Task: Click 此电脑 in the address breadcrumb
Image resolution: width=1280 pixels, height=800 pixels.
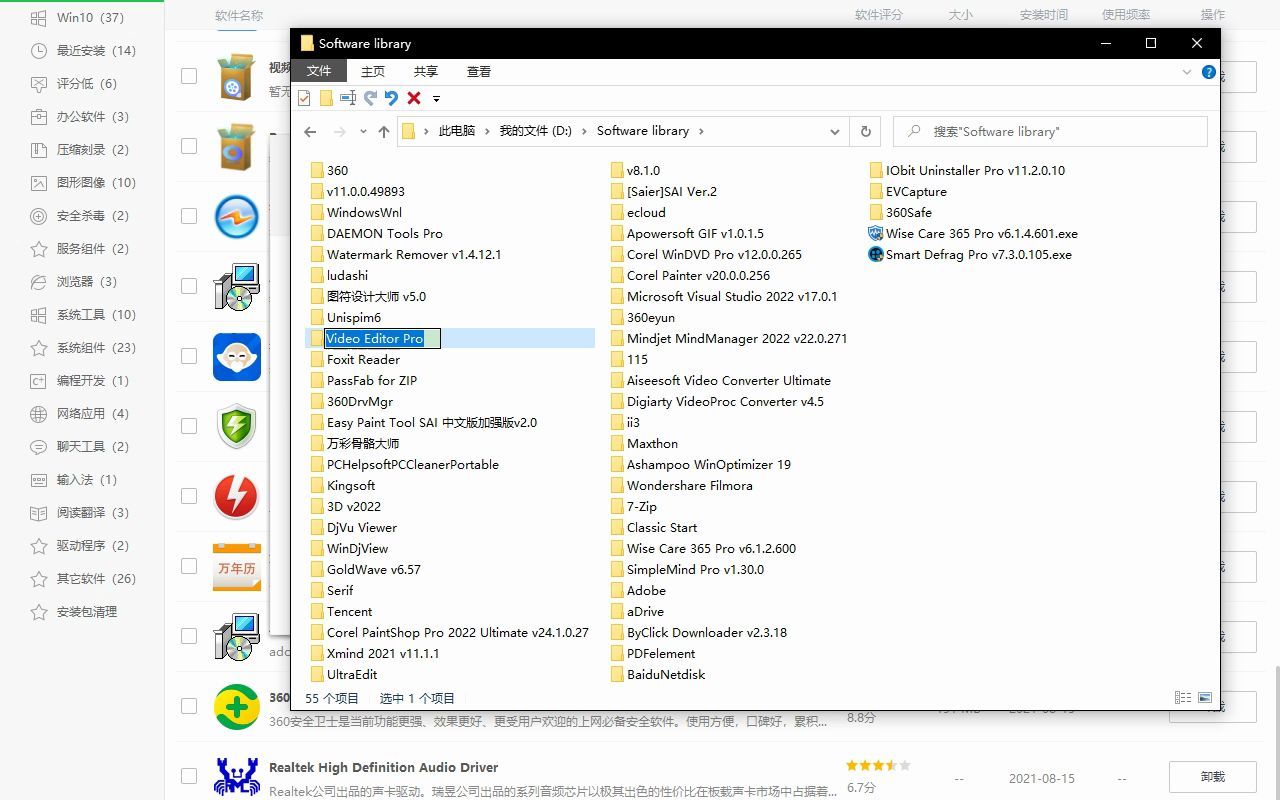Action: [457, 131]
